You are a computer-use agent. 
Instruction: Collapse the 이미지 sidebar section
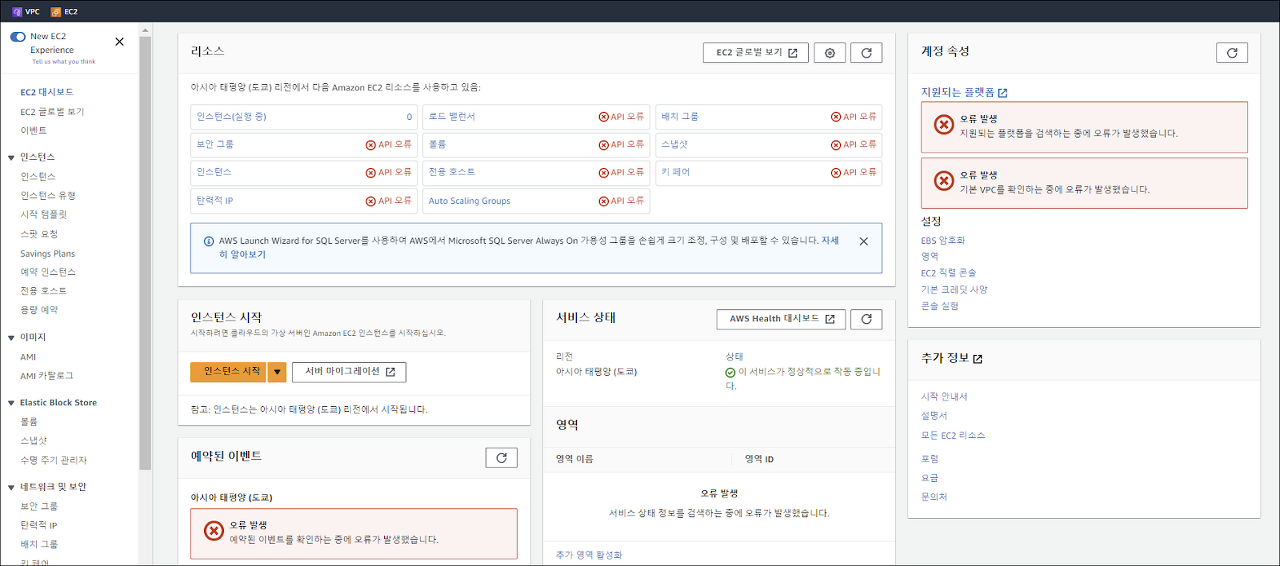coord(11,337)
